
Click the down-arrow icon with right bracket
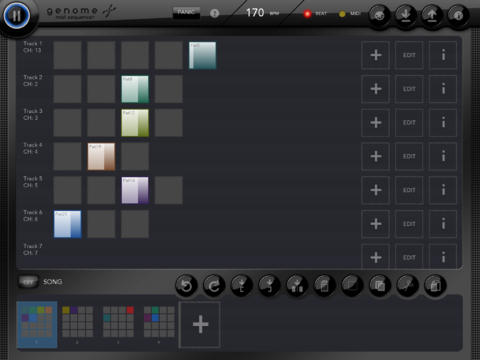[x=269, y=285]
